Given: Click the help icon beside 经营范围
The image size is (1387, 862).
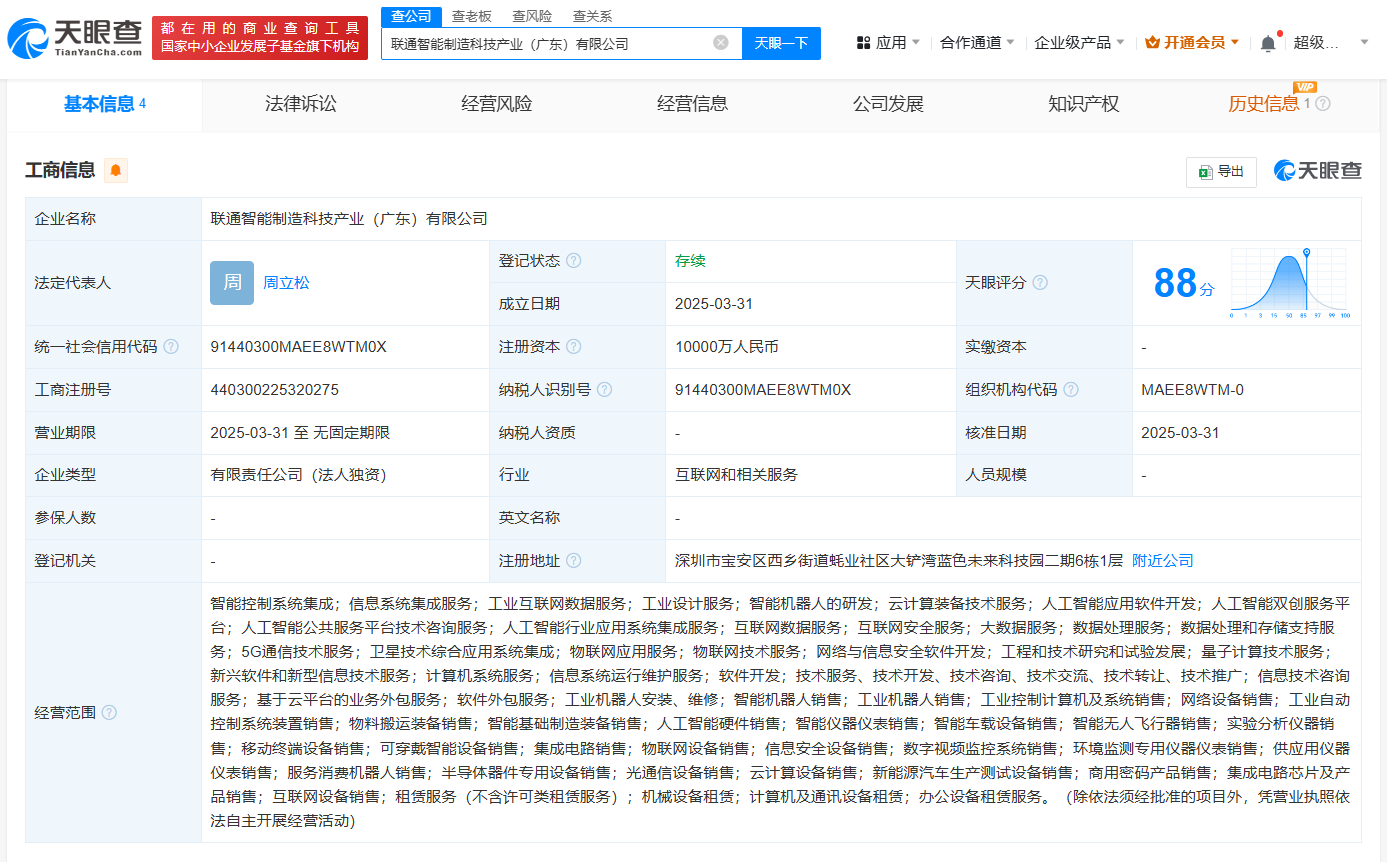Looking at the screenshot, I should (x=109, y=712).
